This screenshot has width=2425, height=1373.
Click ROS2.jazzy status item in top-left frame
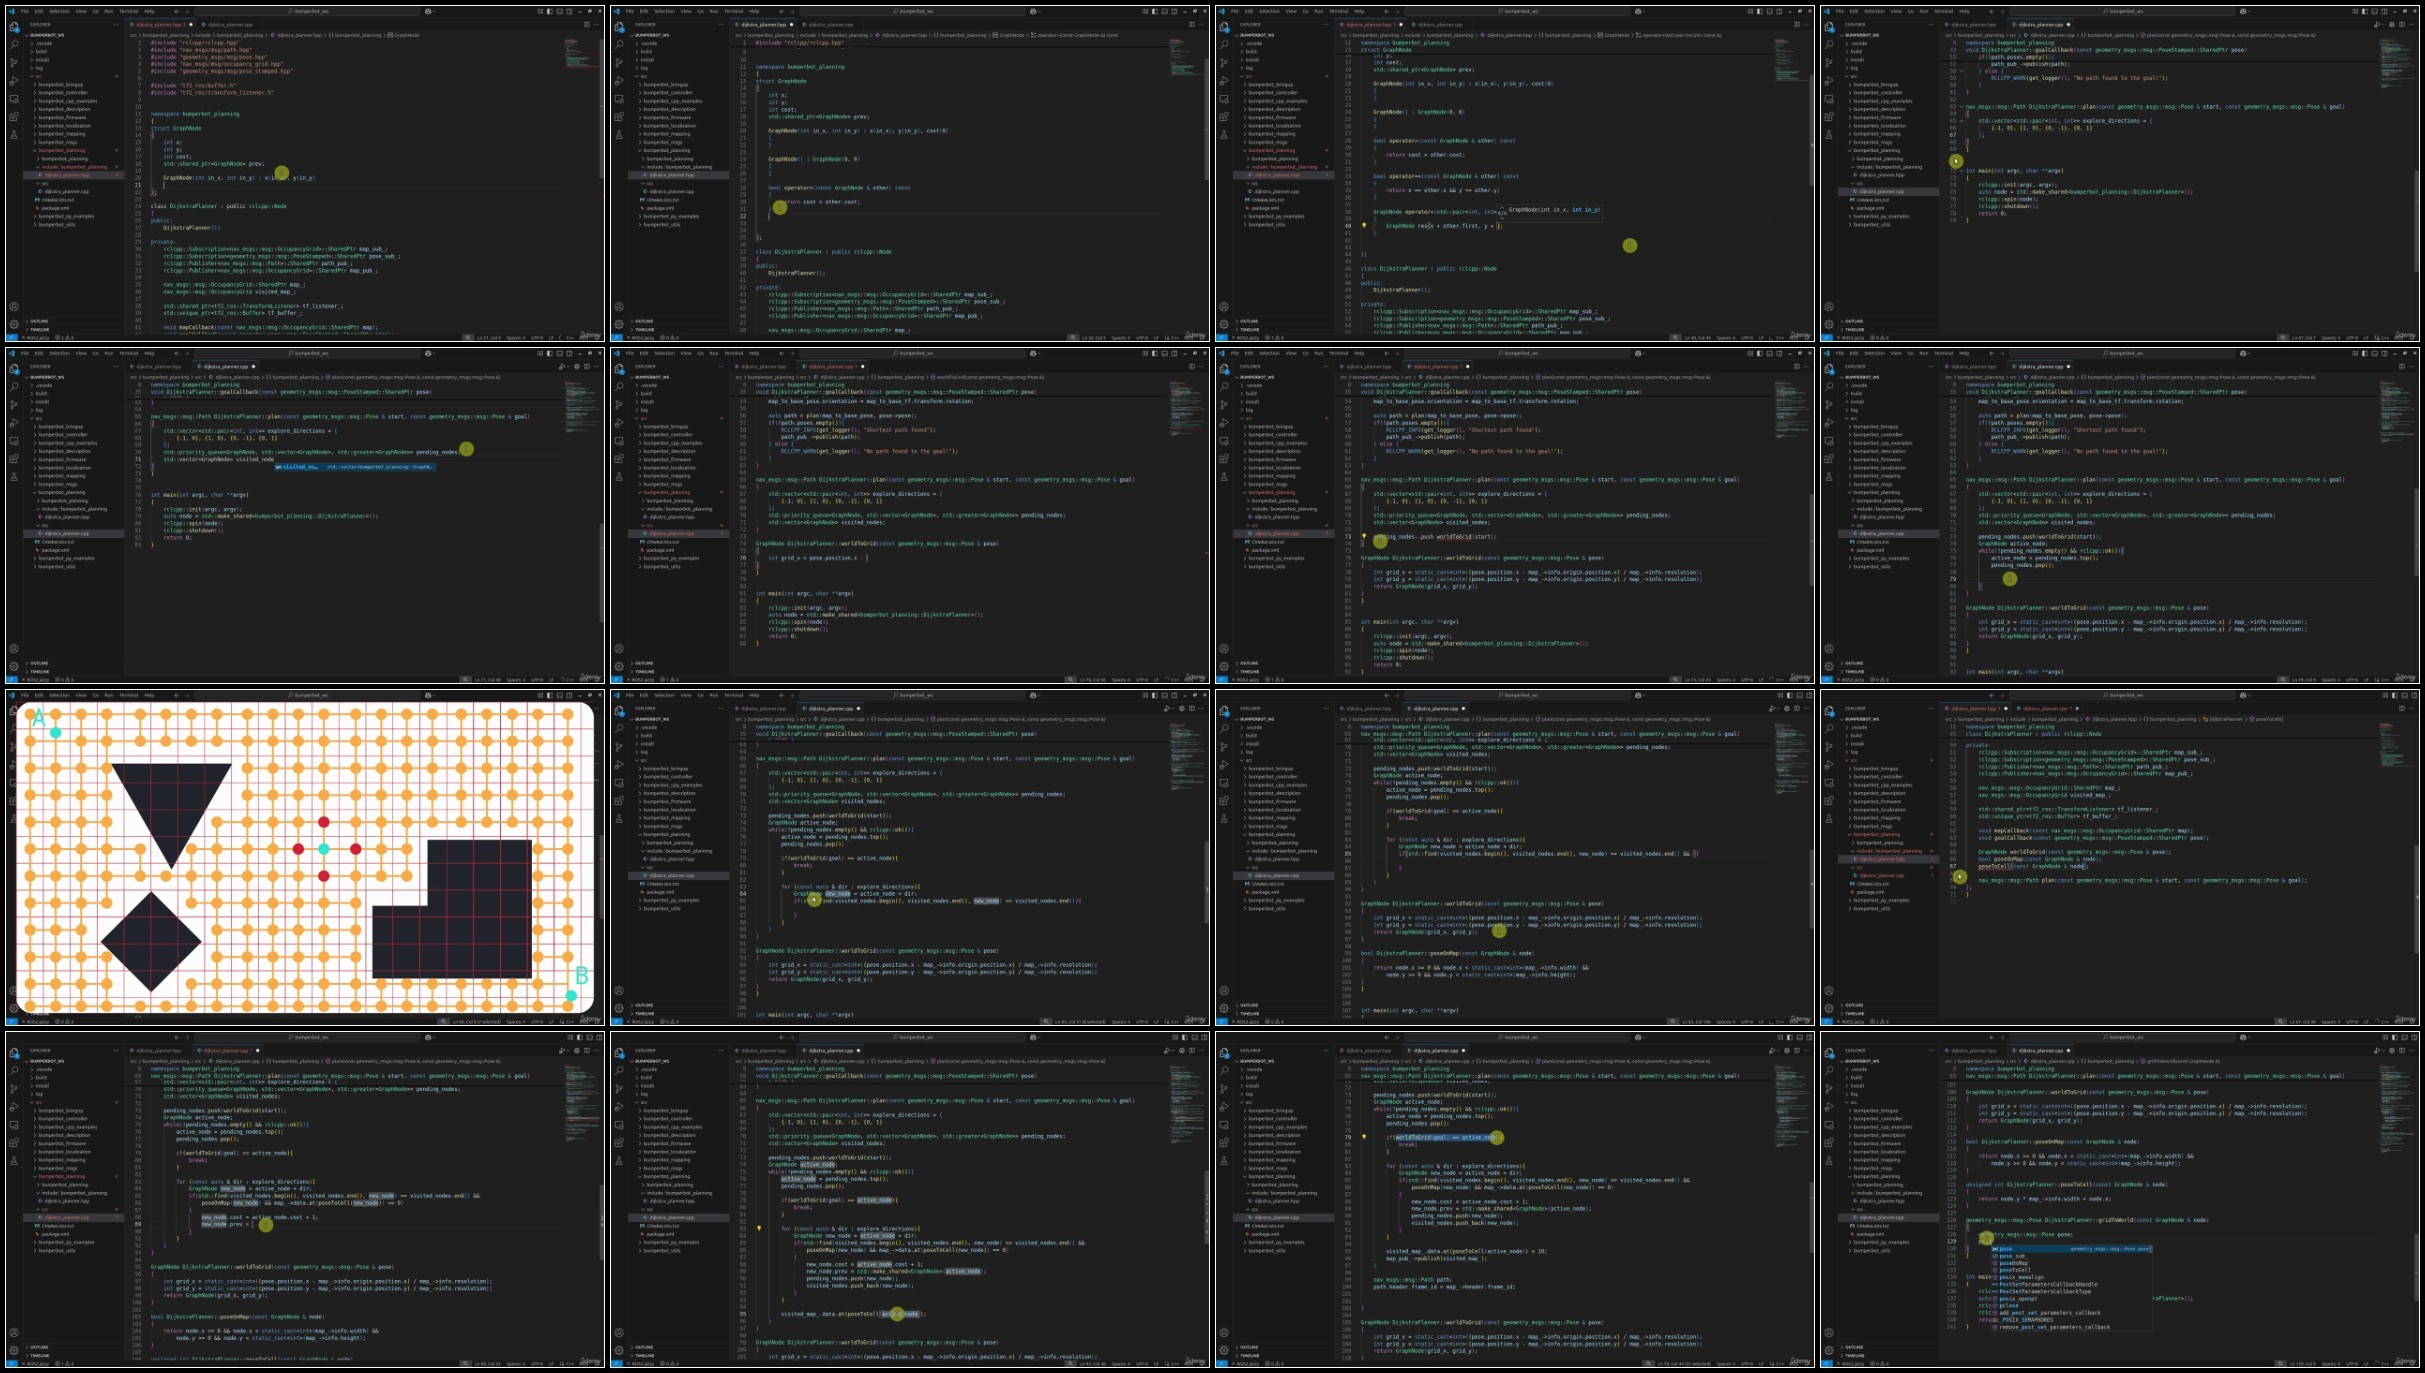[37, 338]
